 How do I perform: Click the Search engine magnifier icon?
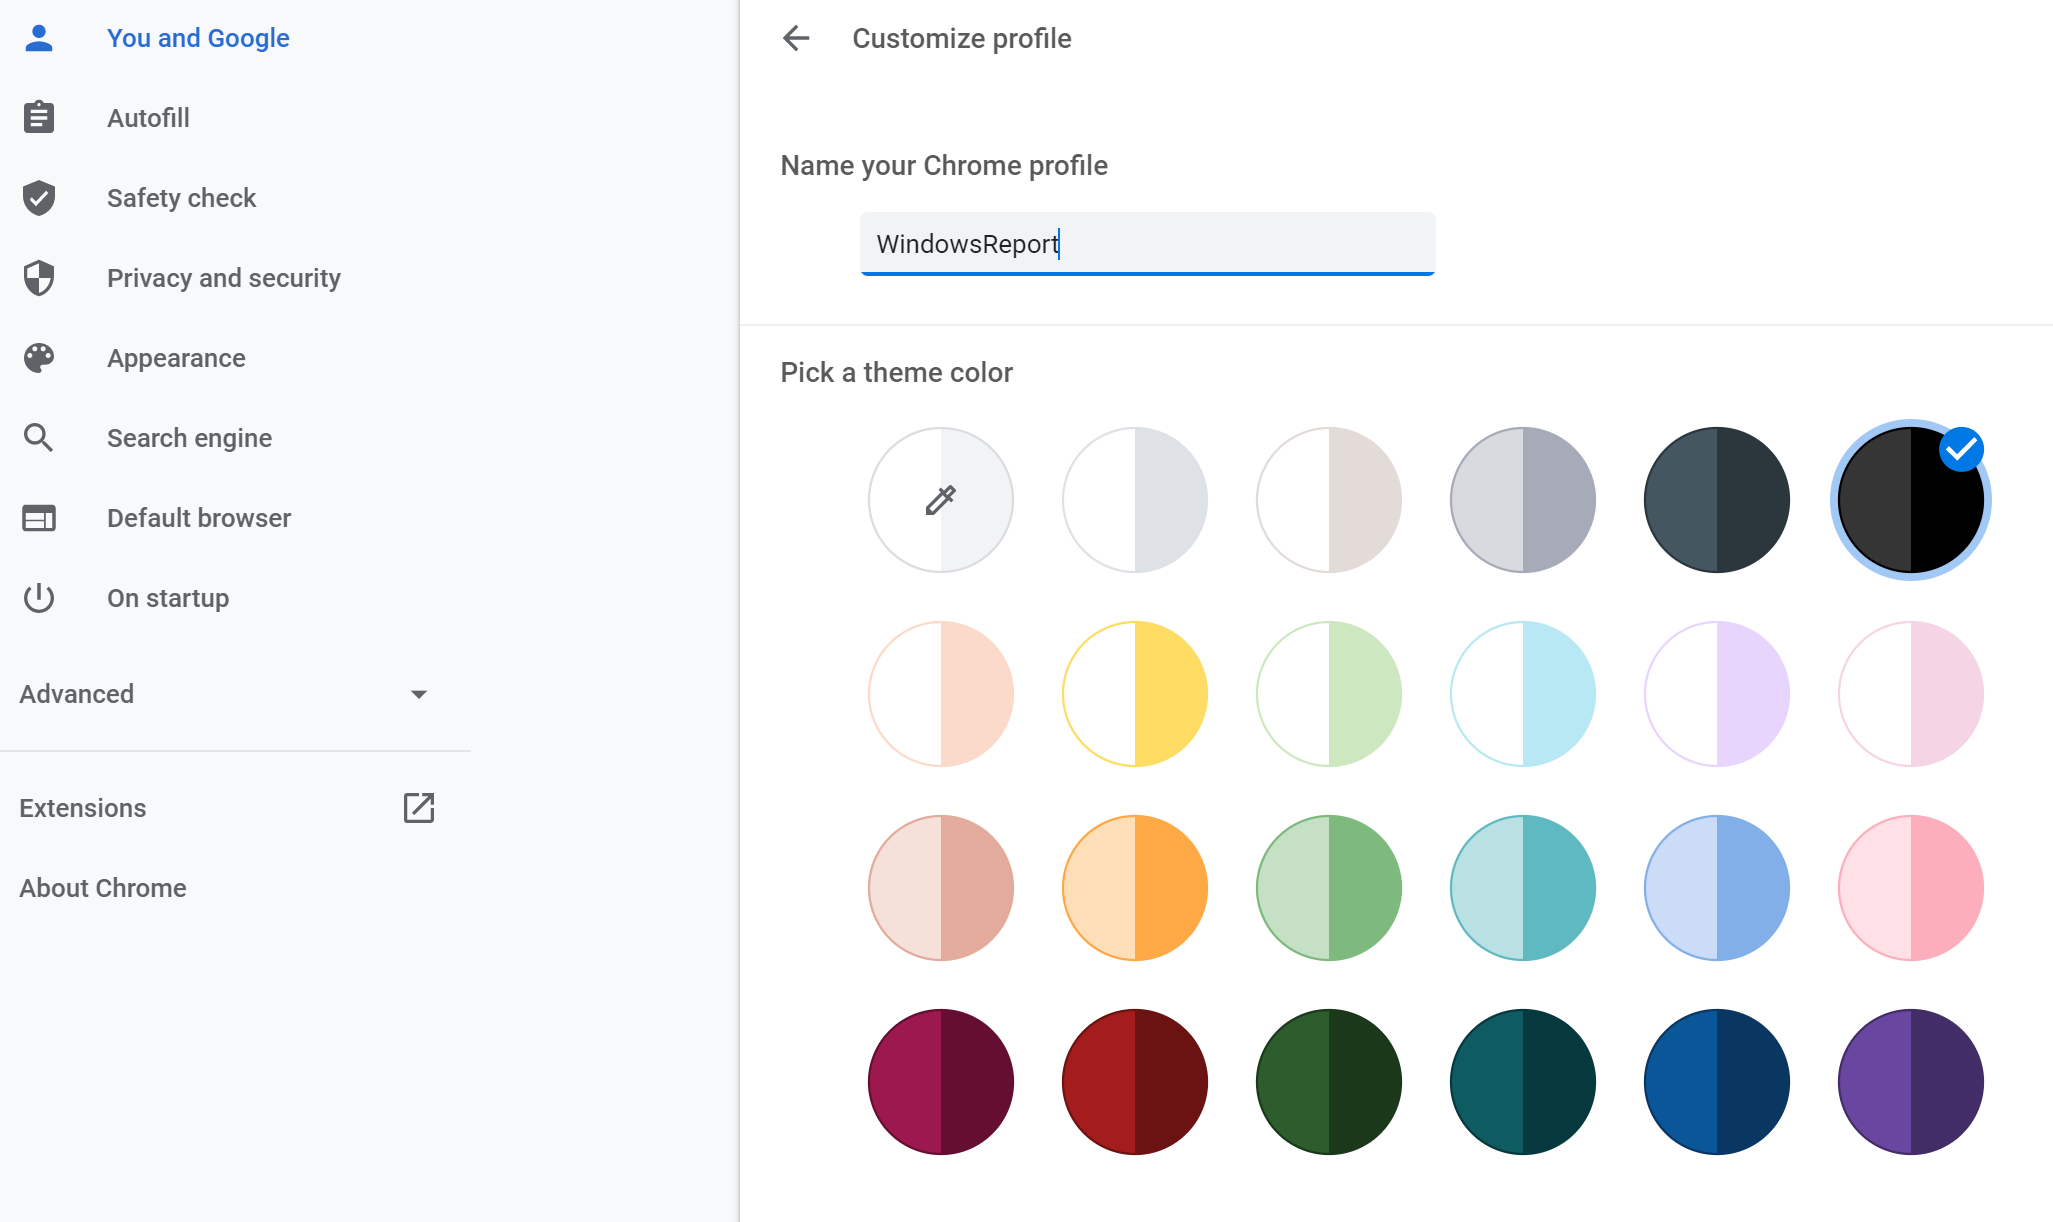39,438
